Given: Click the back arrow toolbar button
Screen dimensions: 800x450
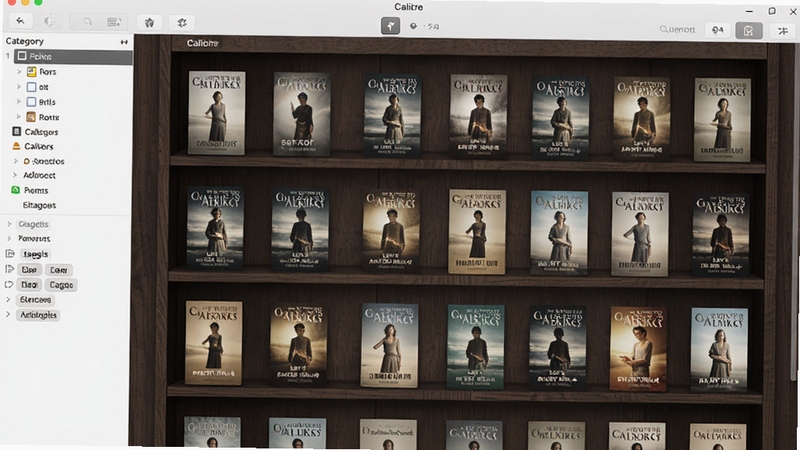Looking at the screenshot, I should point(20,21).
